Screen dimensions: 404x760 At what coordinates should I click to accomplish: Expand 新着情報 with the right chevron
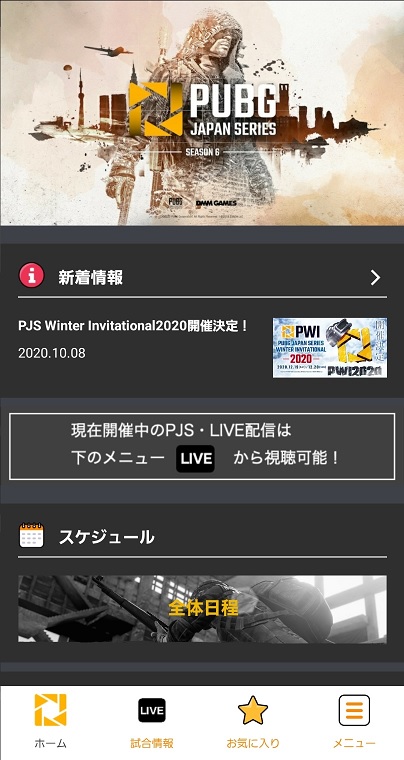(375, 278)
